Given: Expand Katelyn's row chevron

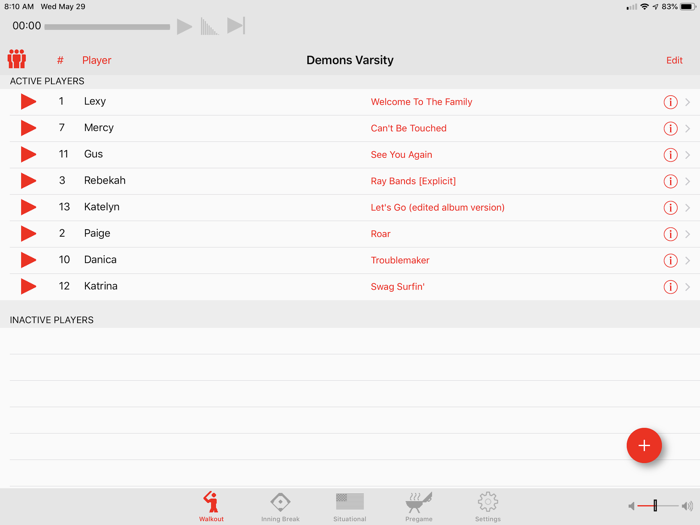Looking at the screenshot, I should point(688,208).
